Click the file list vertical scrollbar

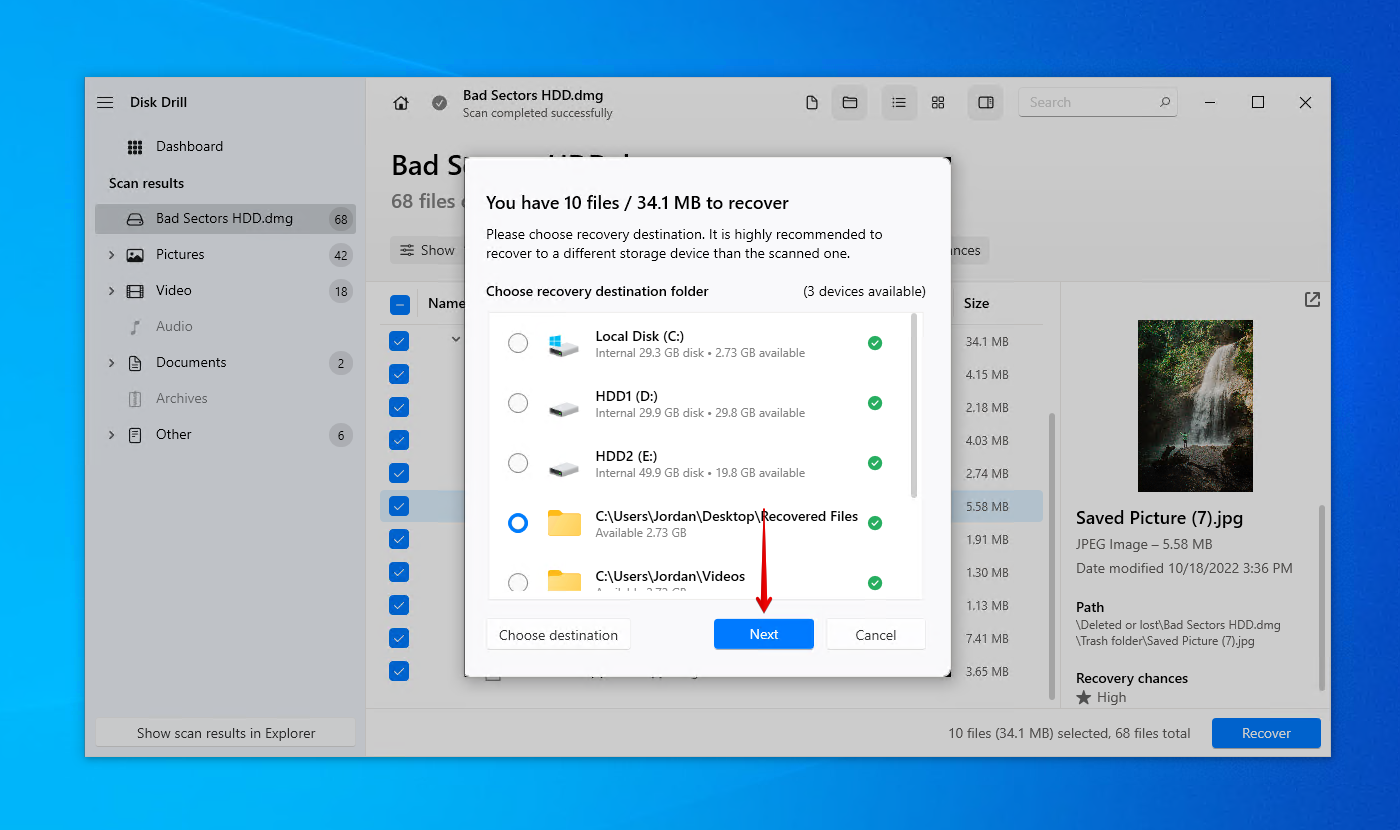(1050, 555)
